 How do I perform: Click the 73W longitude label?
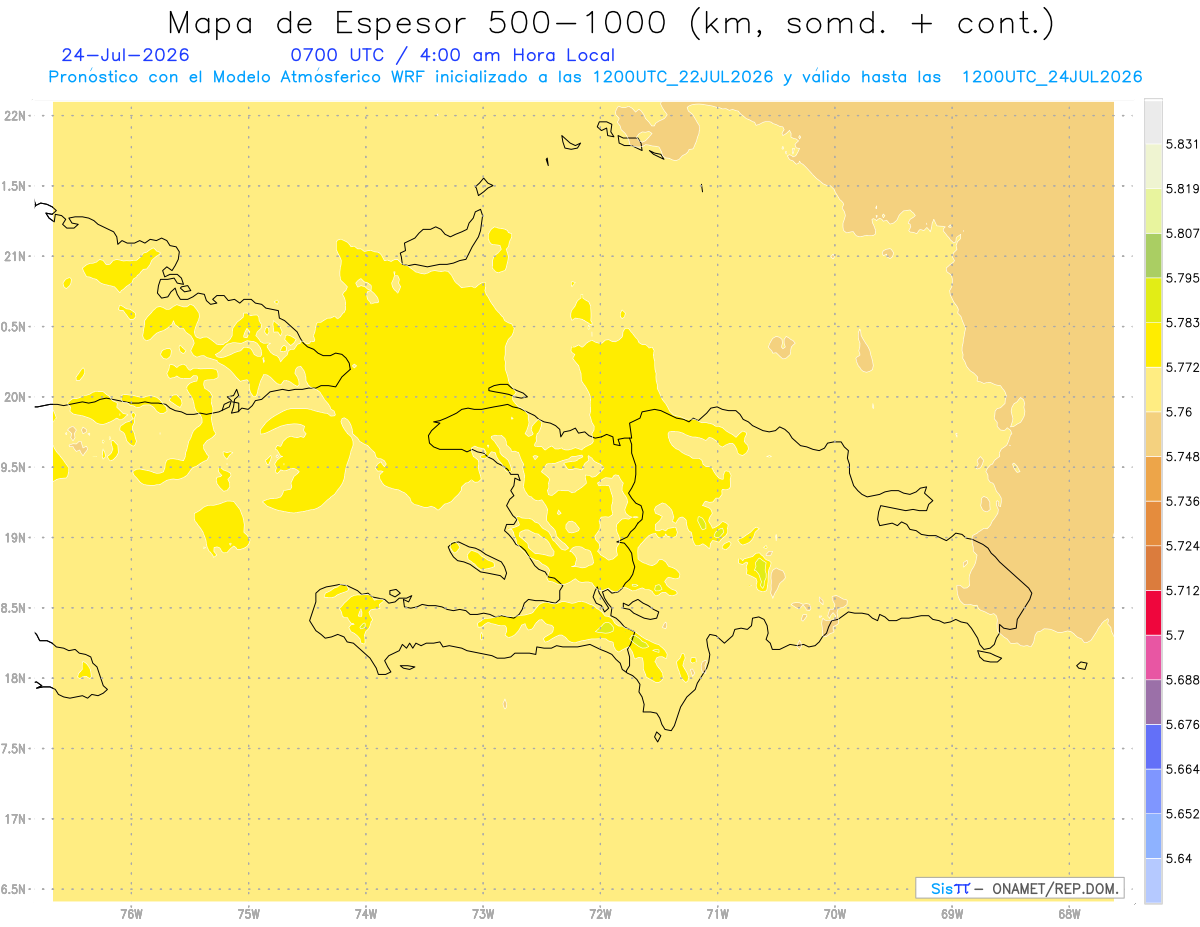483,914
